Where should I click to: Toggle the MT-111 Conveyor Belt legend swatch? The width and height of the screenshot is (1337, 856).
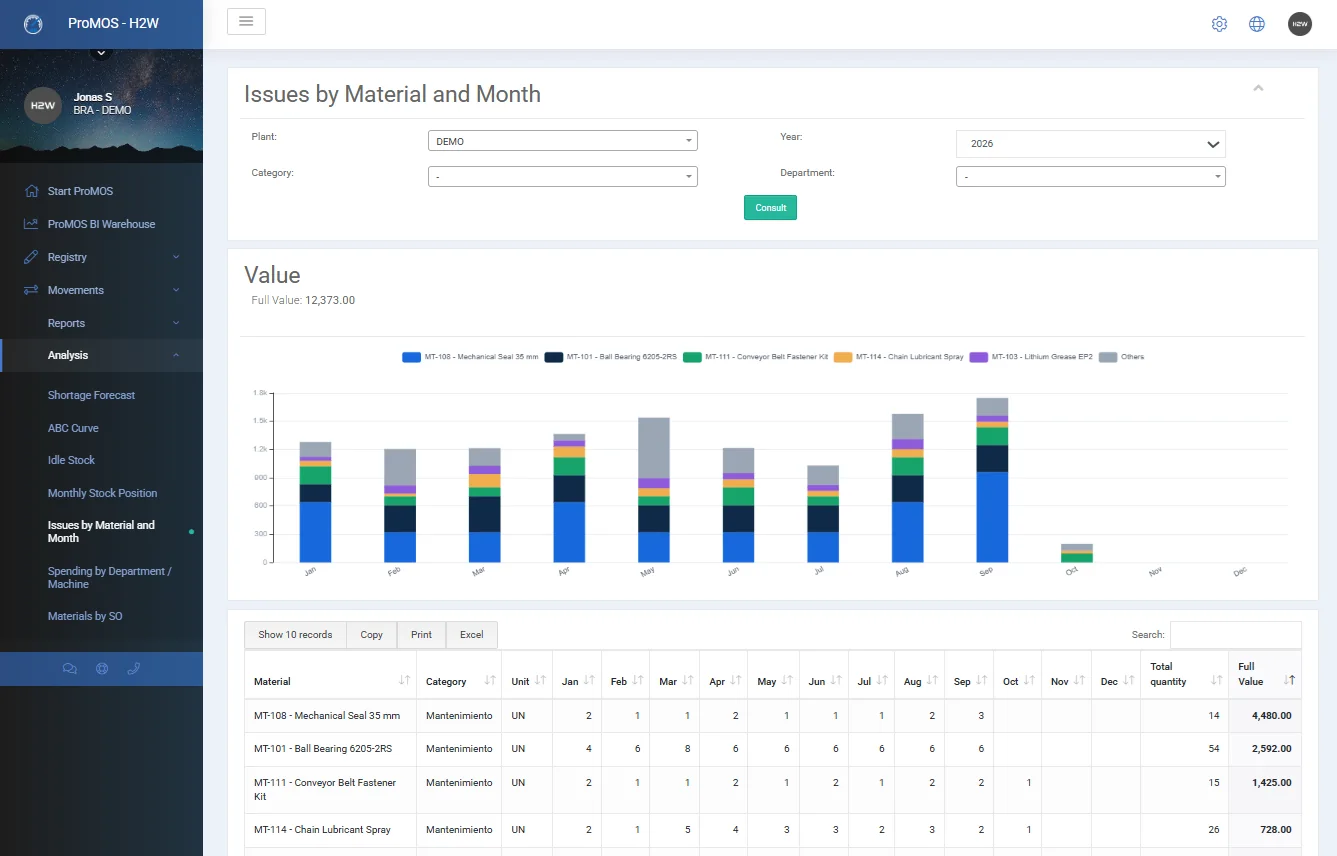coord(692,357)
